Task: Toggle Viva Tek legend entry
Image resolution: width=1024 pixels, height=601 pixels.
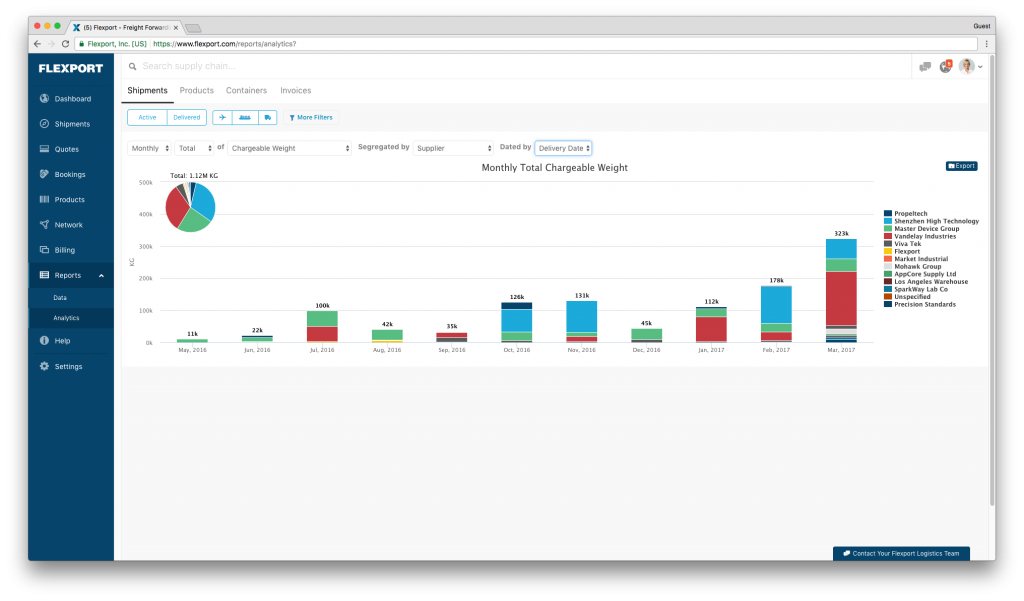Action: 903,244
